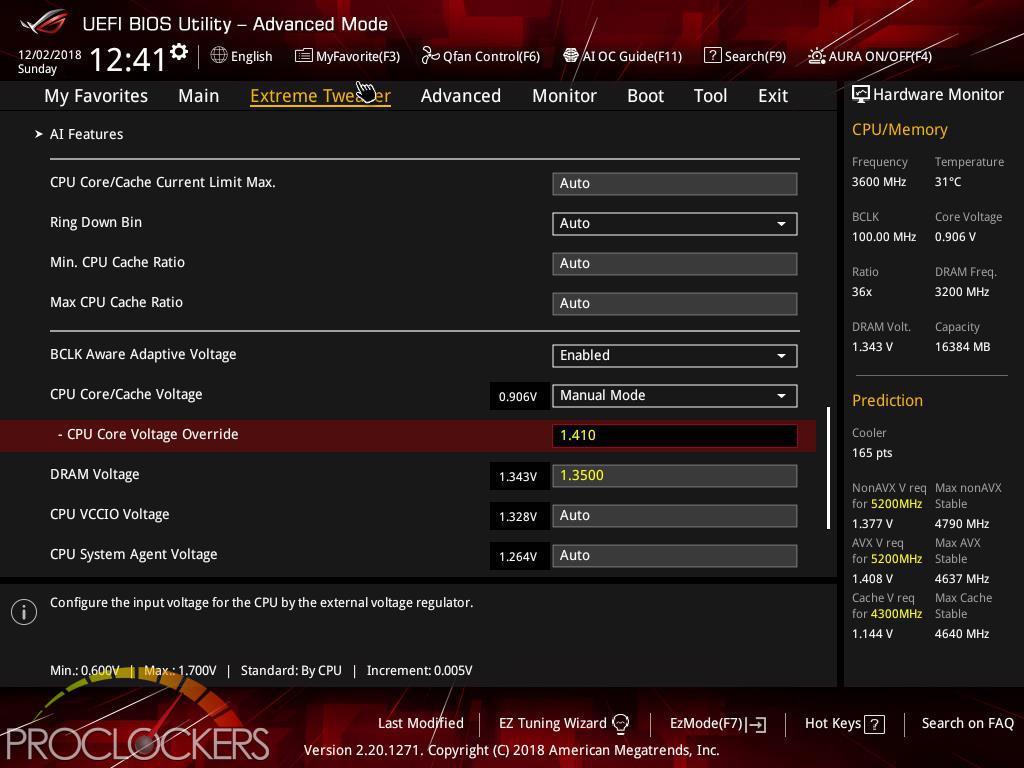The image size is (1024, 768).
Task: Open Hot Keys help icon
Action: [874, 724]
